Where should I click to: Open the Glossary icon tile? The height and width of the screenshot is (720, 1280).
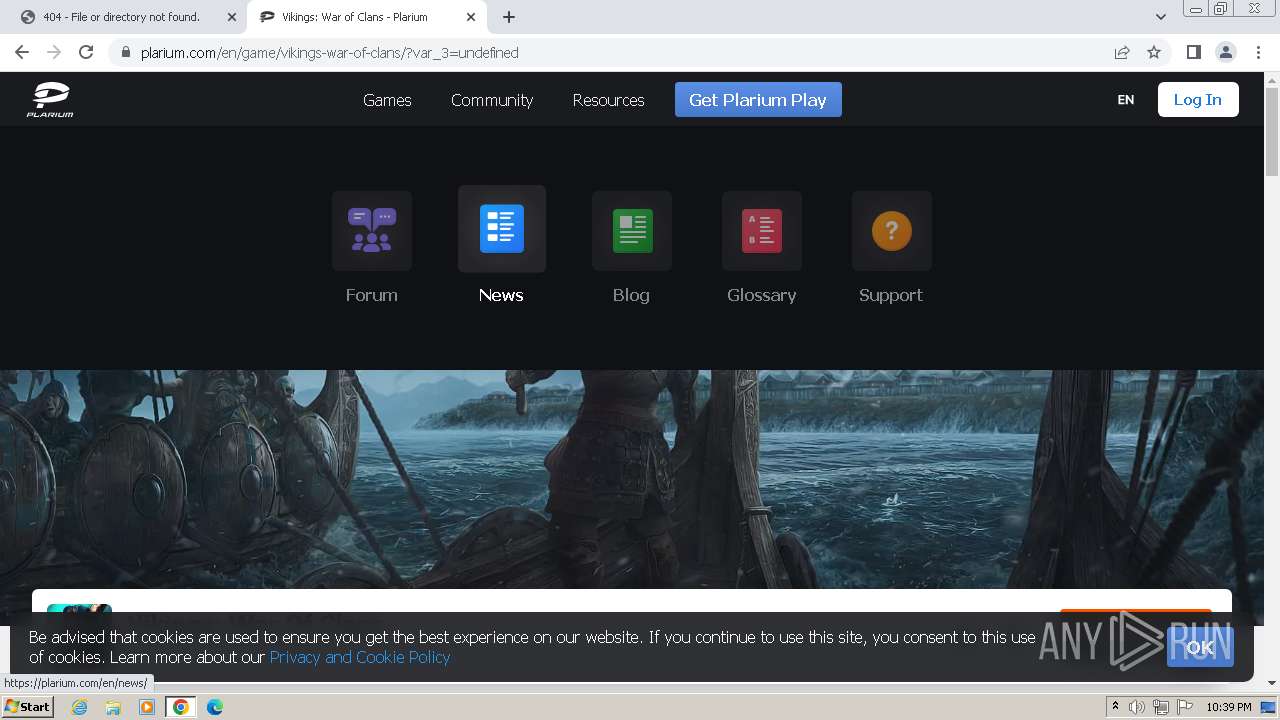[x=762, y=231]
